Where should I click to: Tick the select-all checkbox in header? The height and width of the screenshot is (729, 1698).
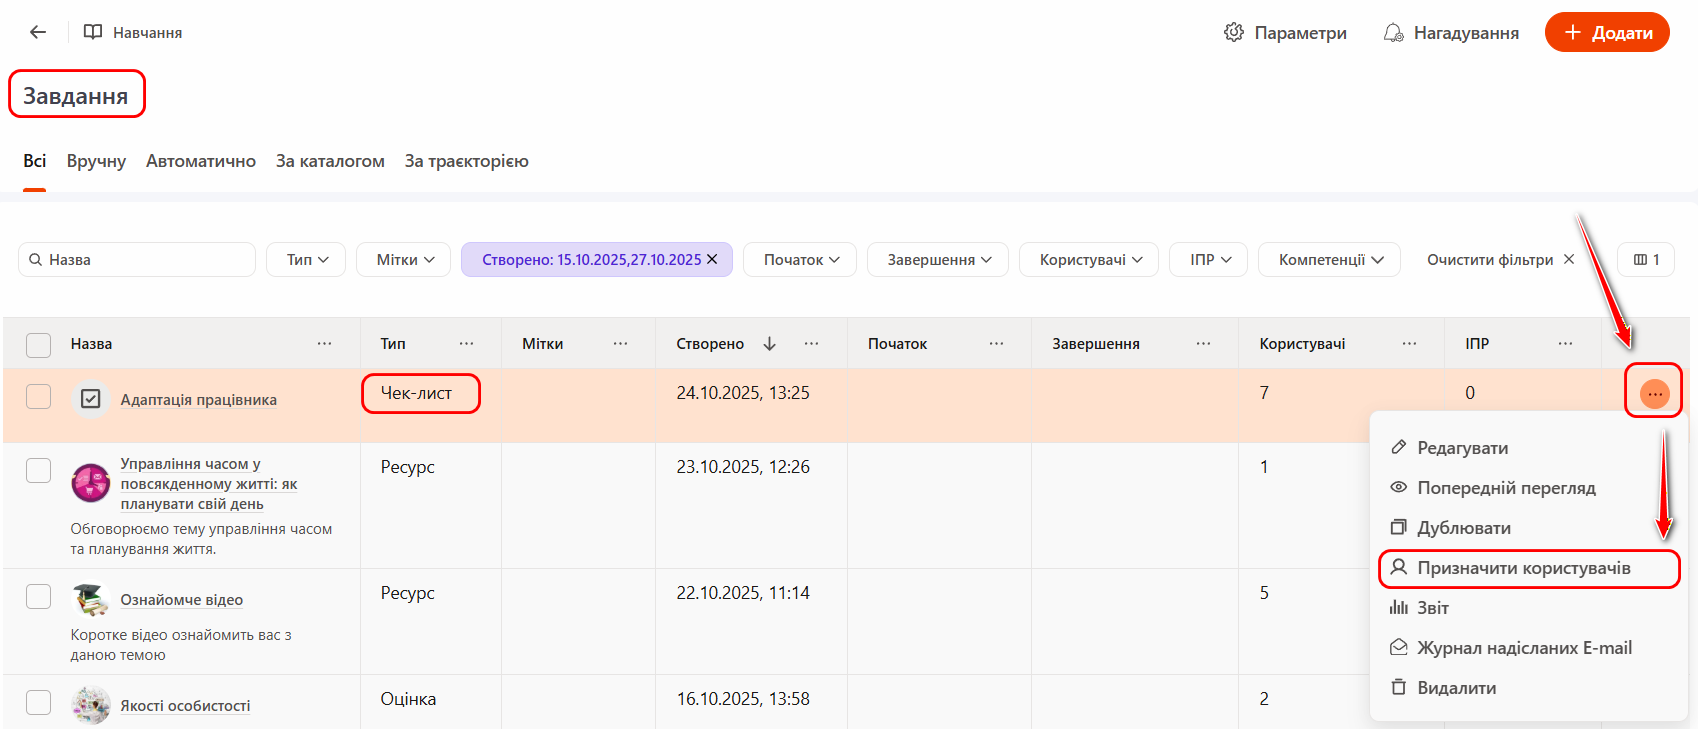[x=38, y=345]
